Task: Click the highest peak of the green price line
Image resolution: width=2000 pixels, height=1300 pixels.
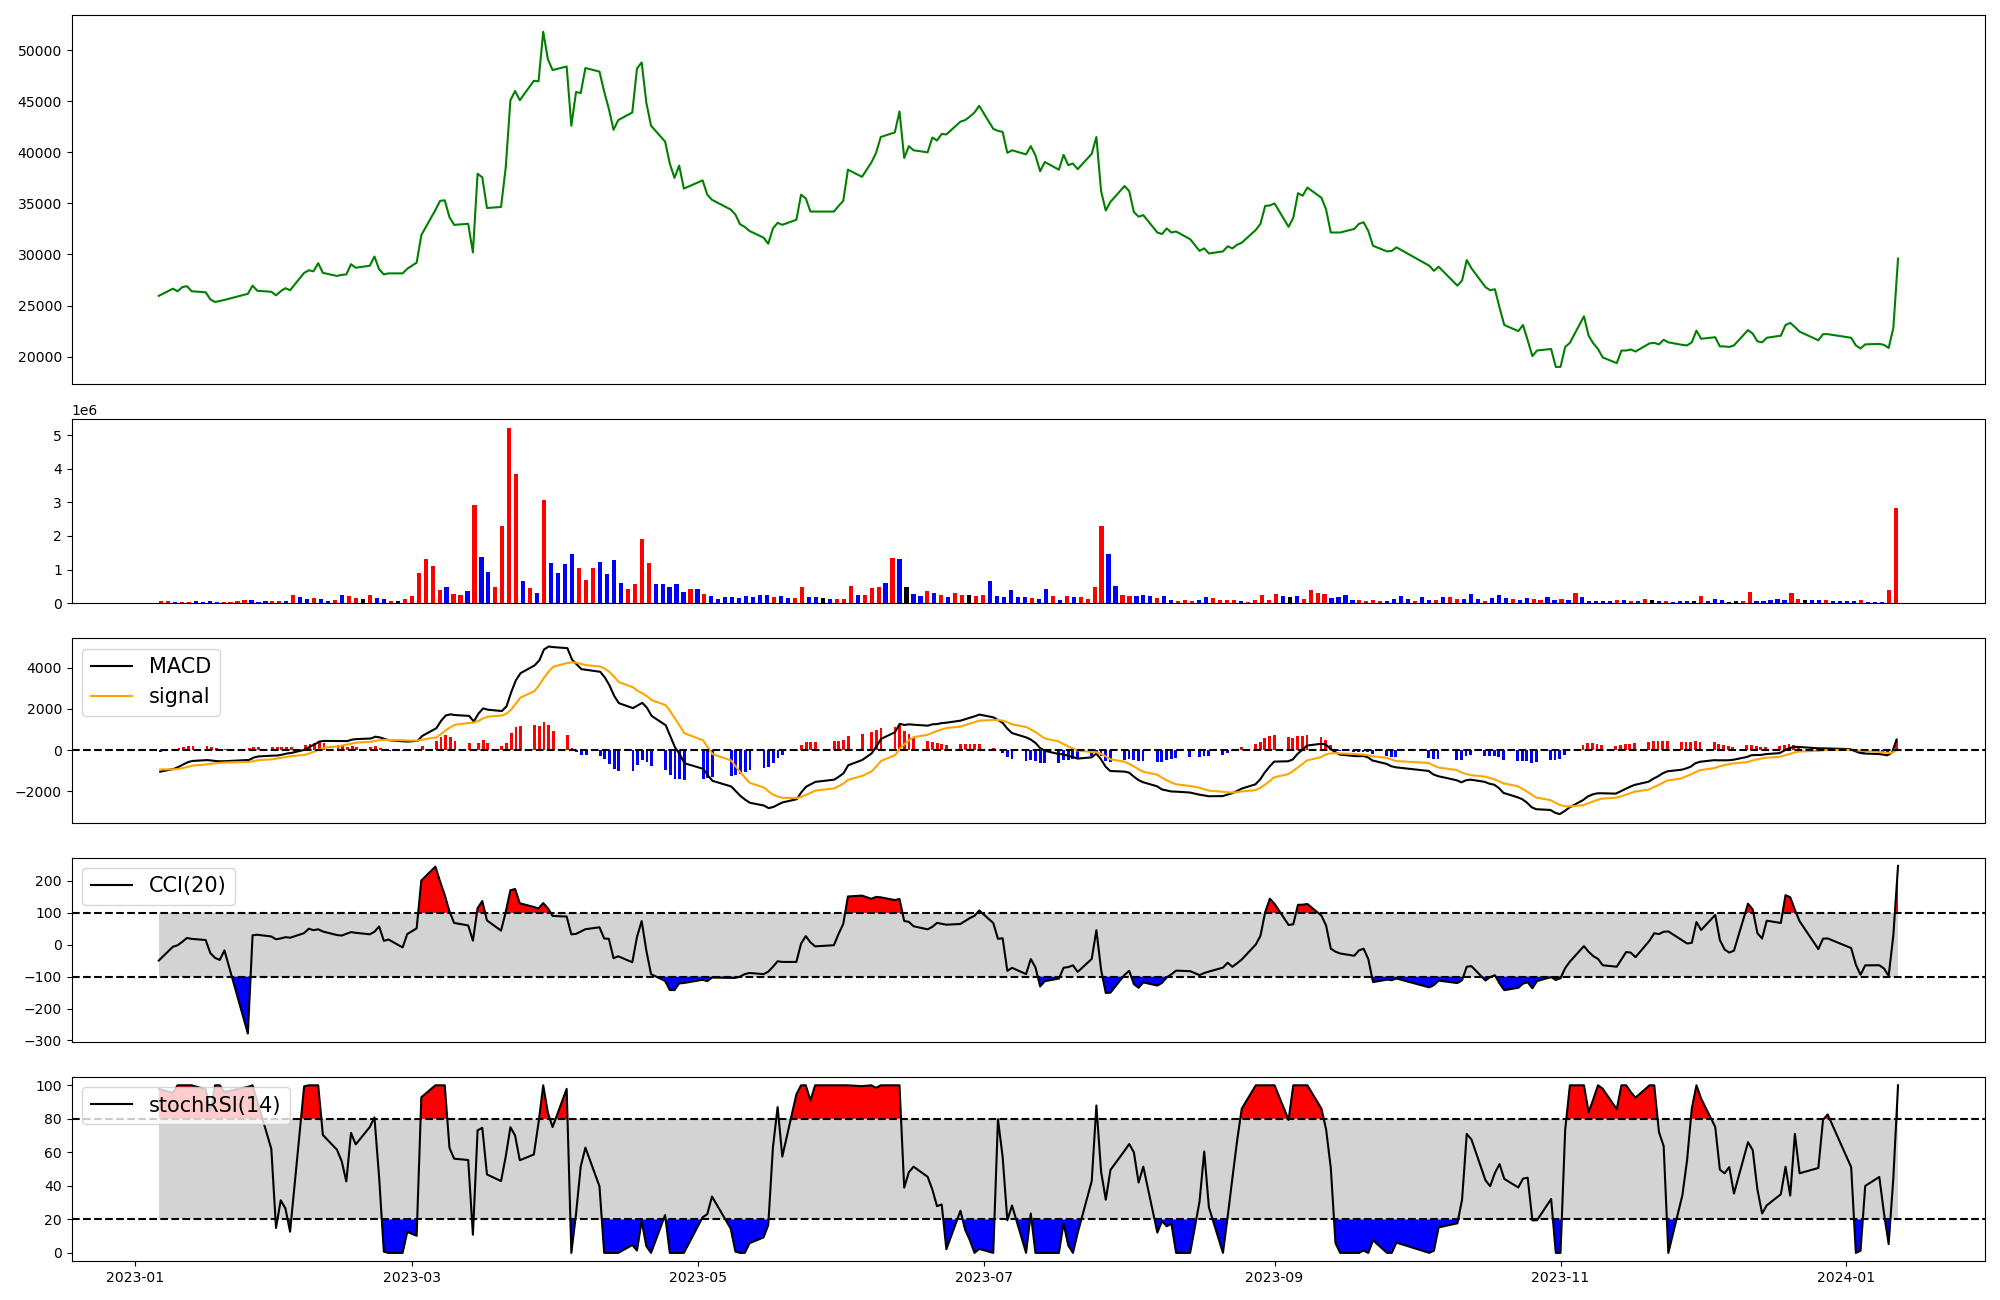Action: pos(543,33)
